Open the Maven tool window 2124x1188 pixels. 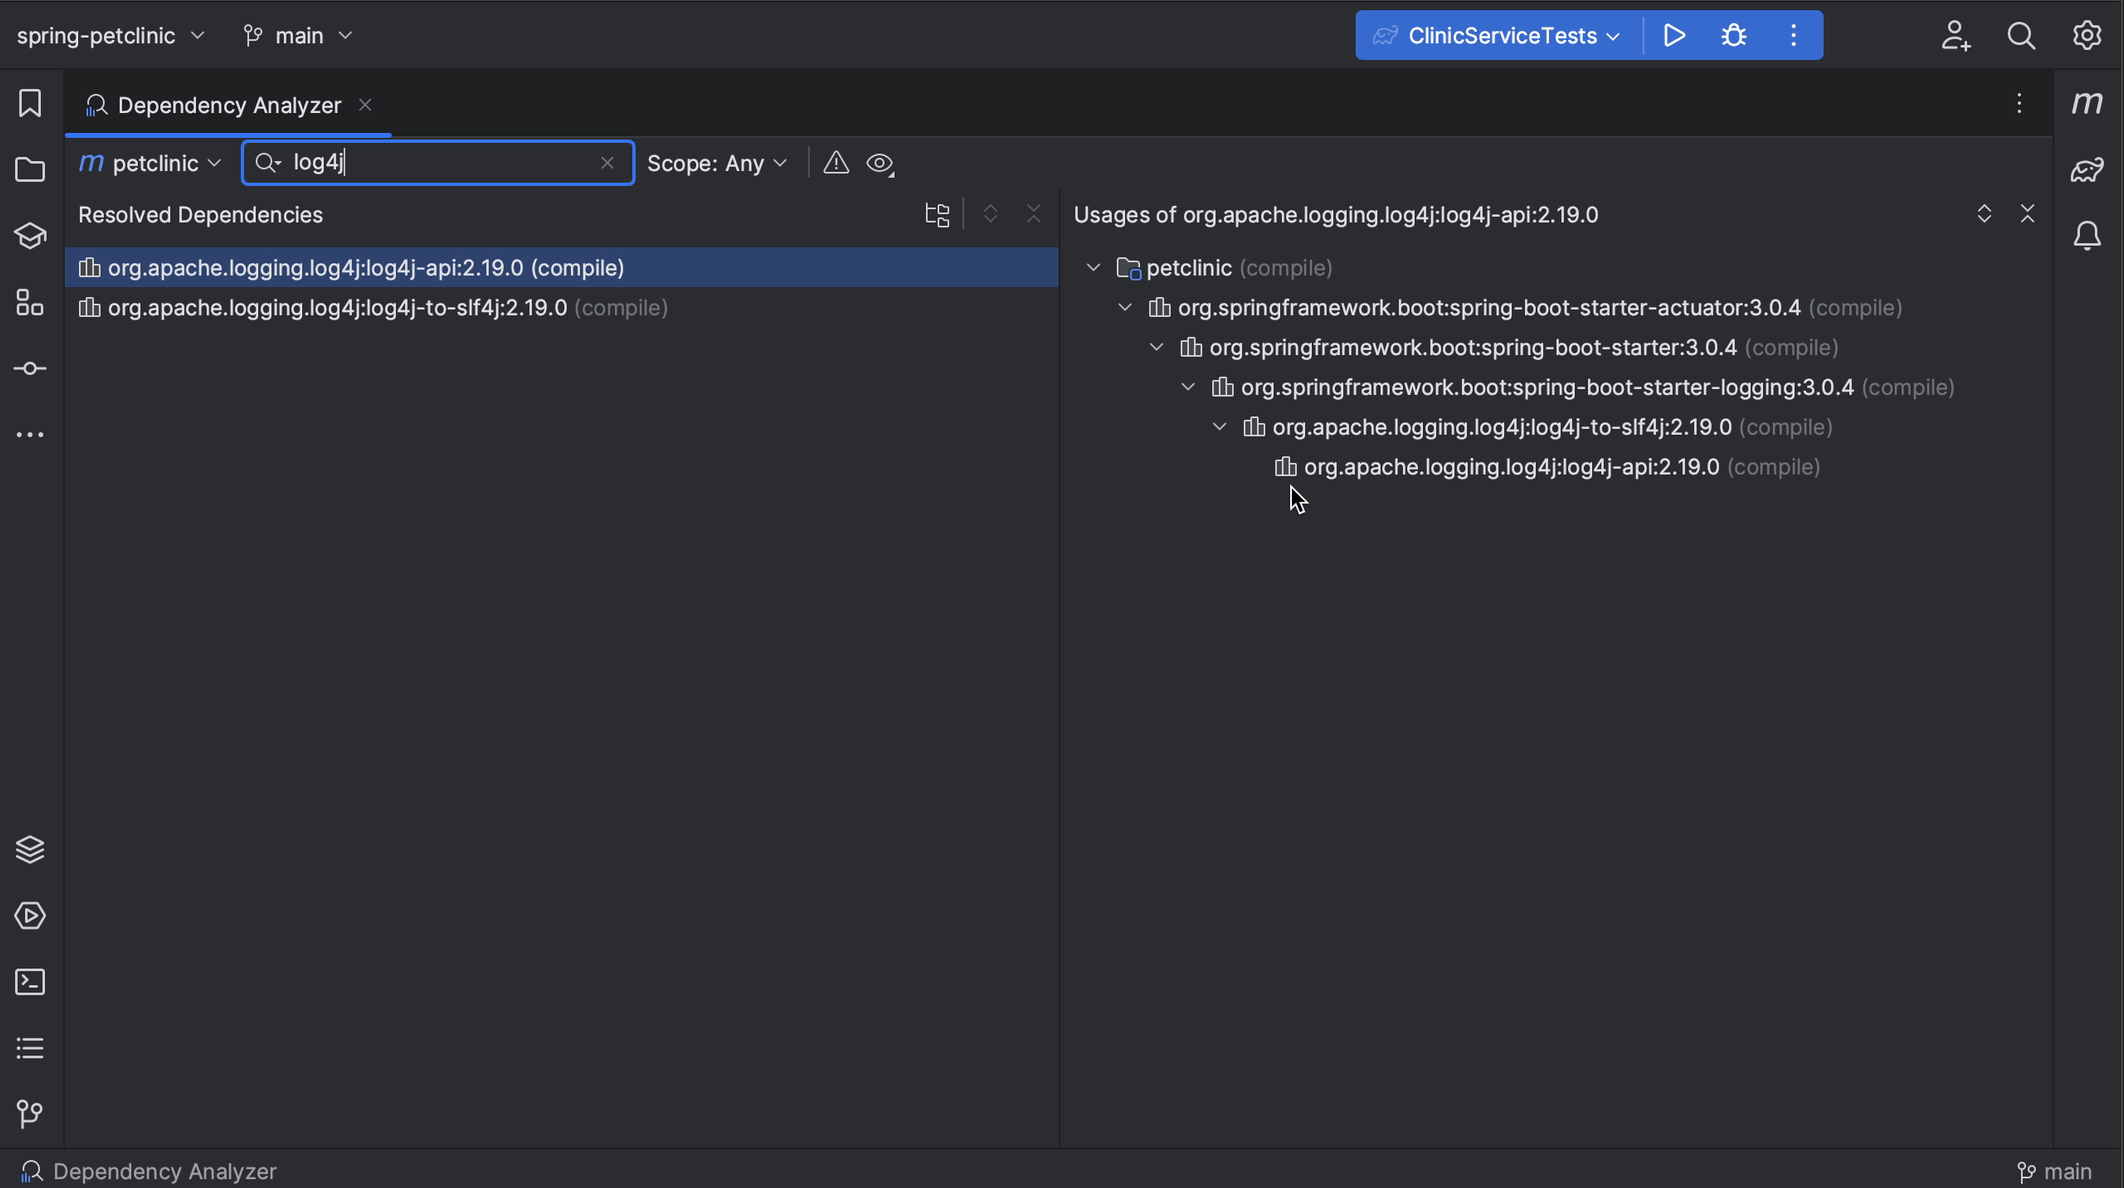(2089, 102)
